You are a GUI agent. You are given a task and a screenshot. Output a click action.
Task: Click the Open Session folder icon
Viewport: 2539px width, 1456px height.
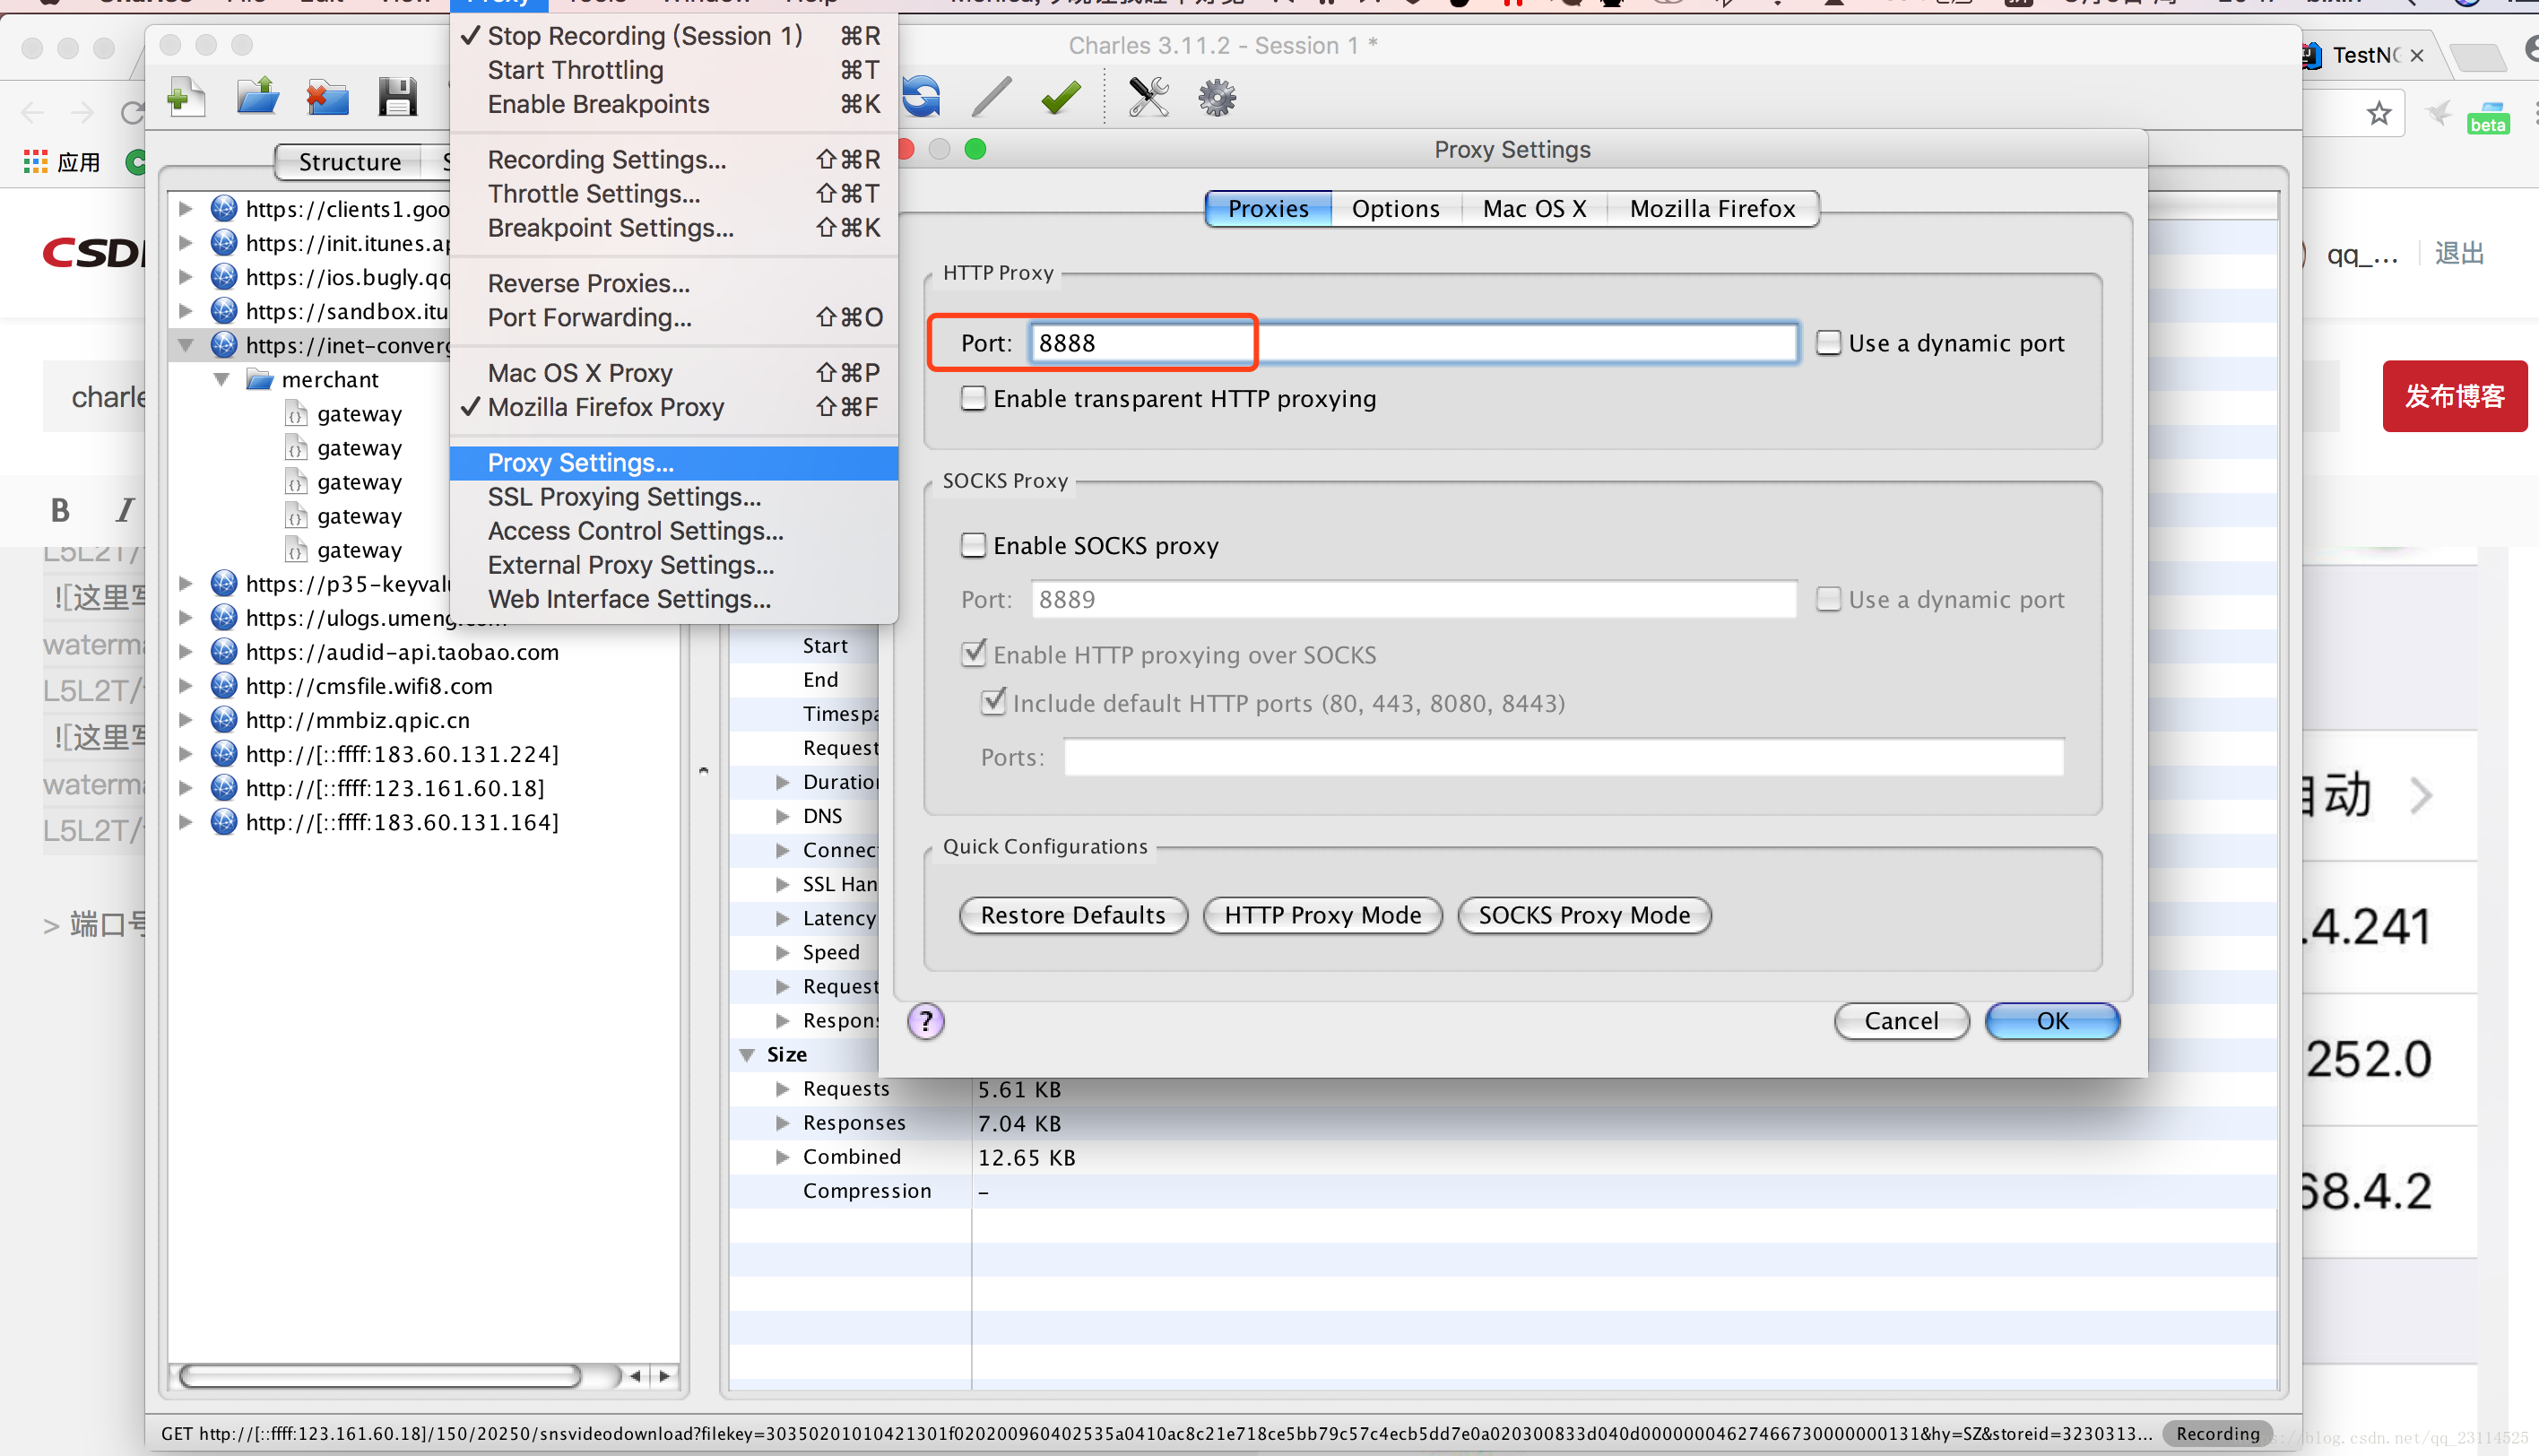tap(257, 97)
